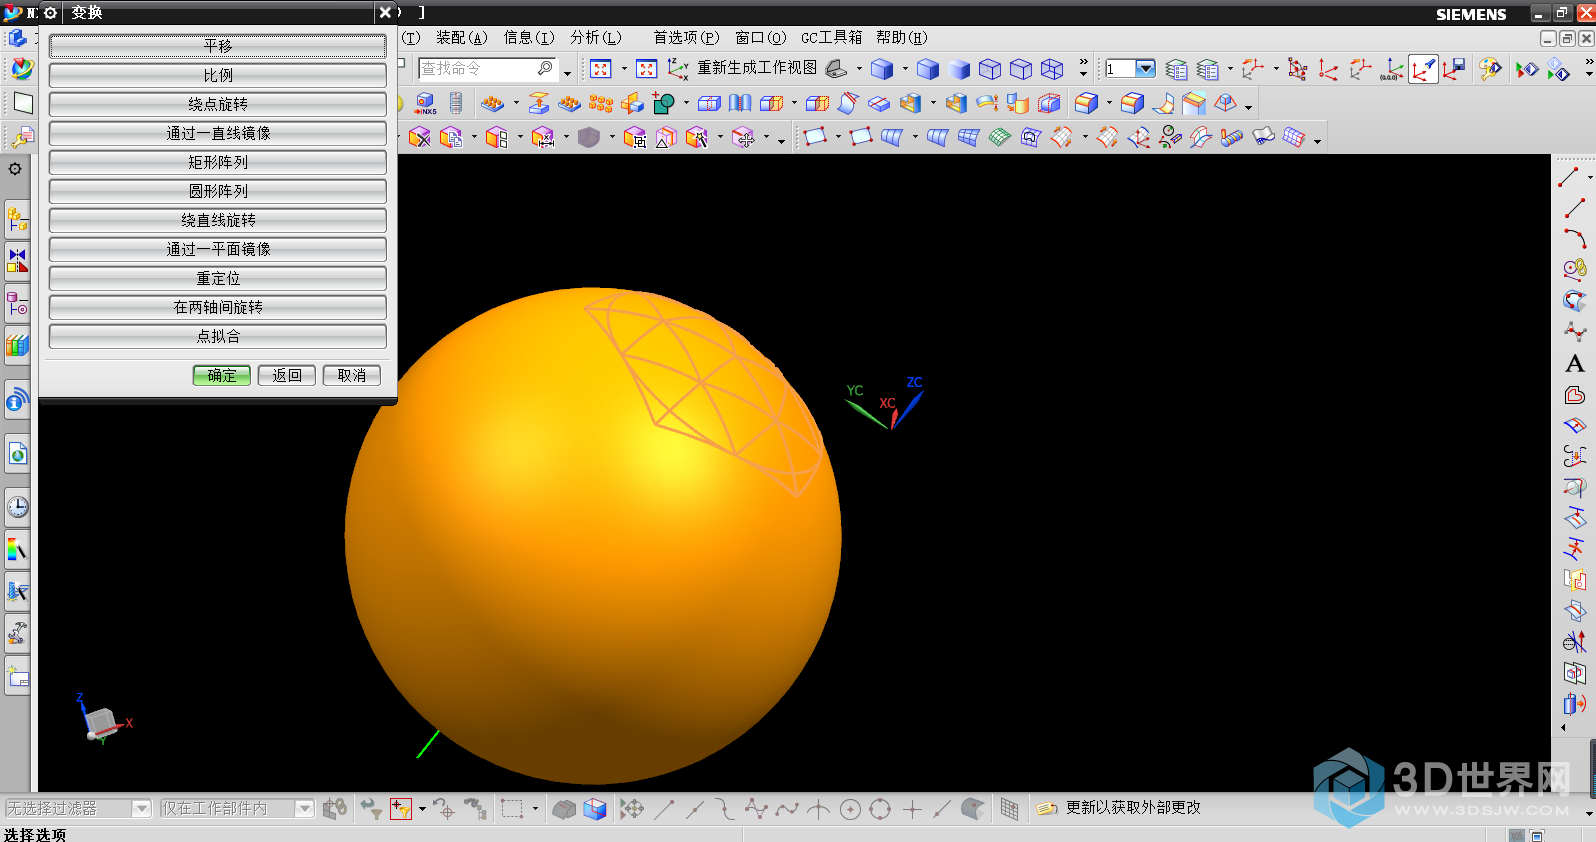The width and height of the screenshot is (1596, 842).
Task: Open dropdown beside rectangle selection icon
Action: pyautogui.click(x=535, y=808)
